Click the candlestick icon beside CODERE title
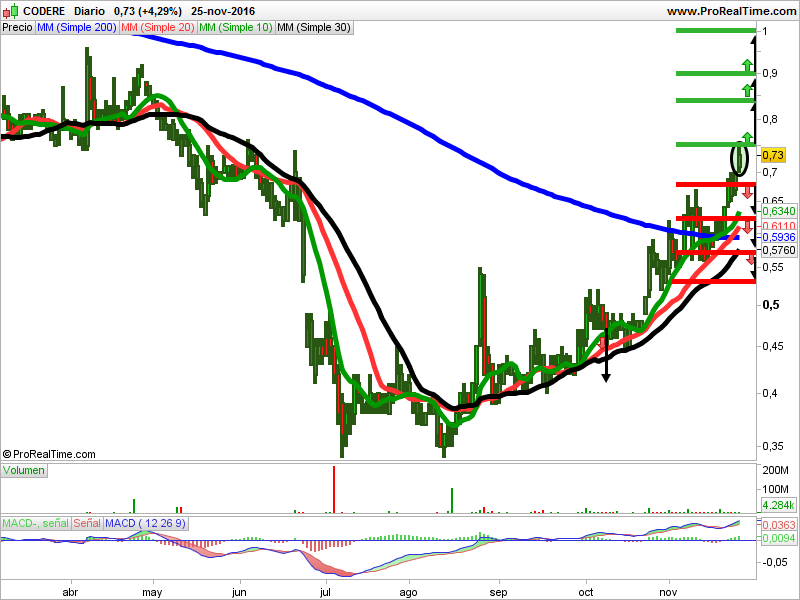This screenshot has width=800, height=600. pos(11,11)
